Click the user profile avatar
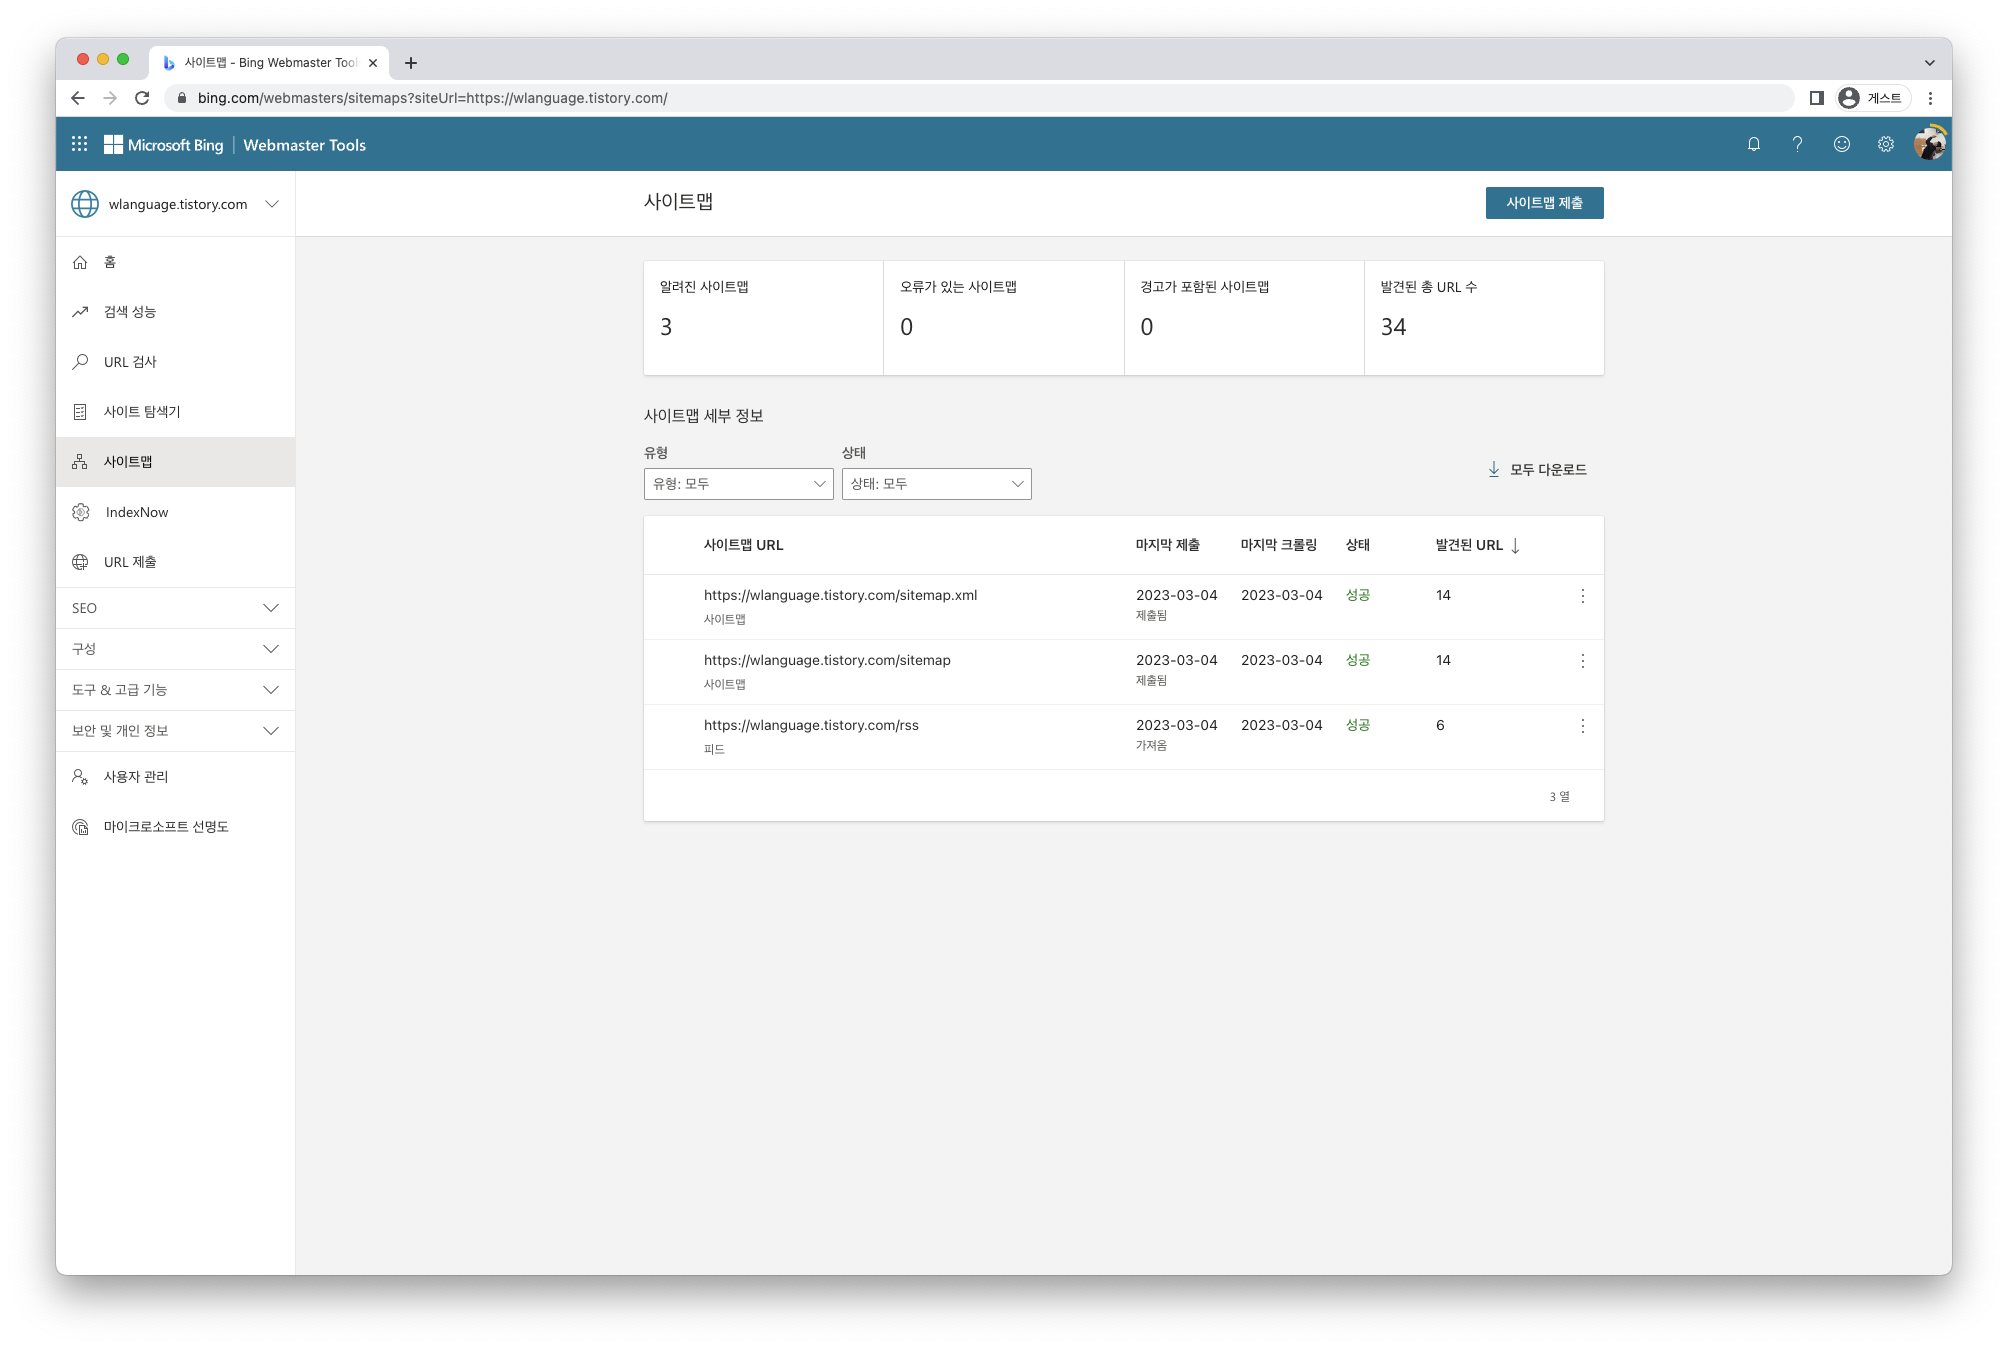 click(1929, 144)
